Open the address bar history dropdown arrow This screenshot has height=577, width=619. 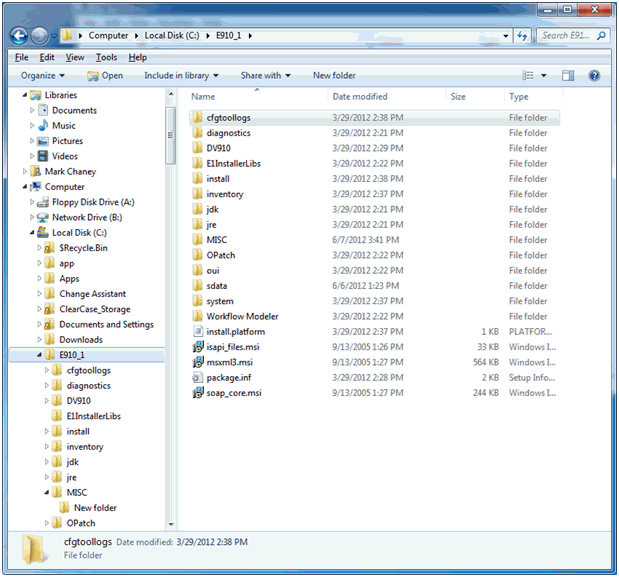[506, 36]
